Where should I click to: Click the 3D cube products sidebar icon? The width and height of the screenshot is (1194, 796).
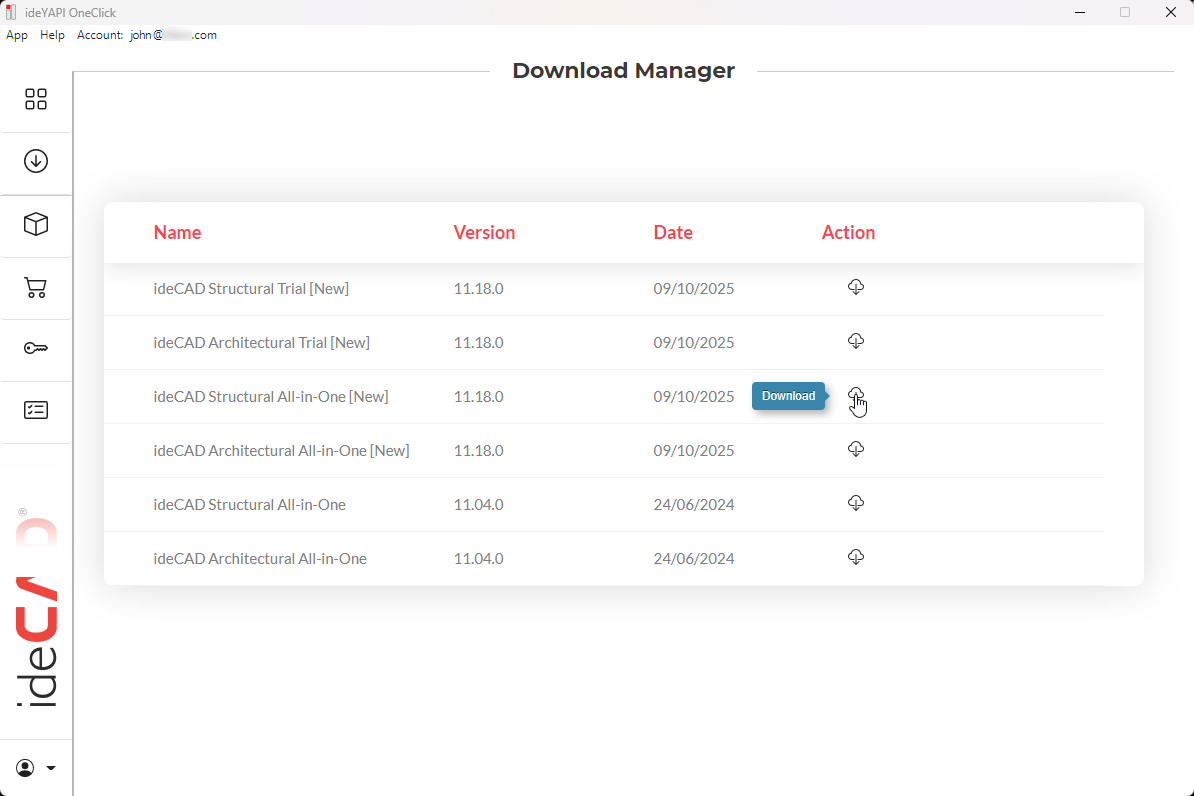[36, 224]
